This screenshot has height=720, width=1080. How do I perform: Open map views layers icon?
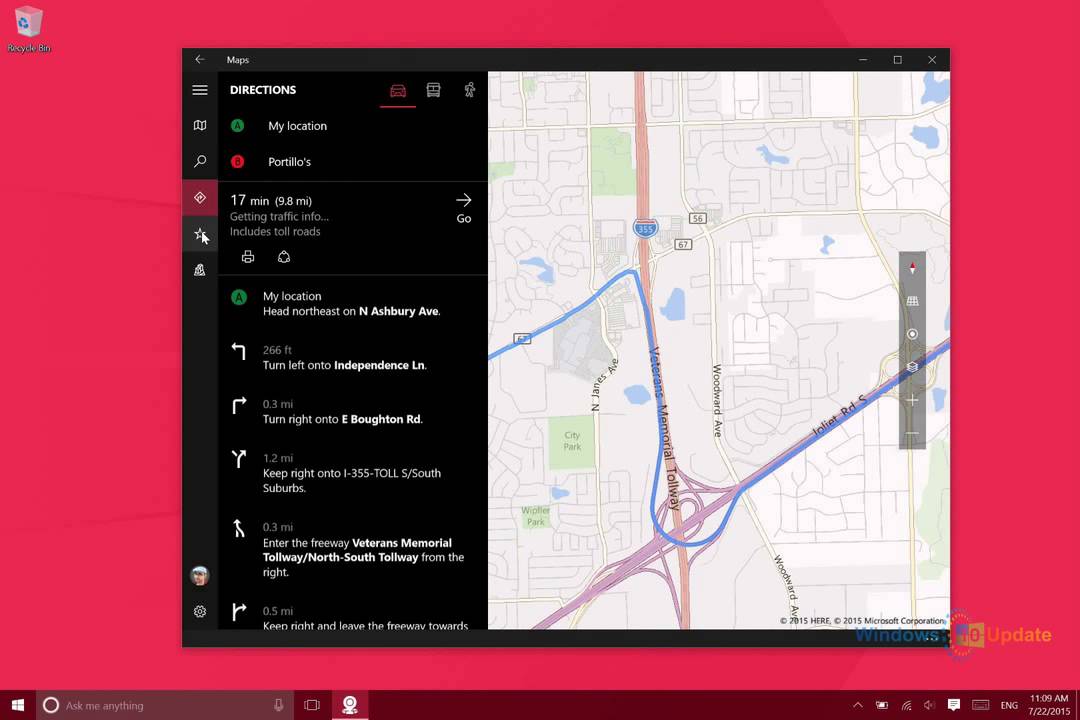[x=912, y=367]
